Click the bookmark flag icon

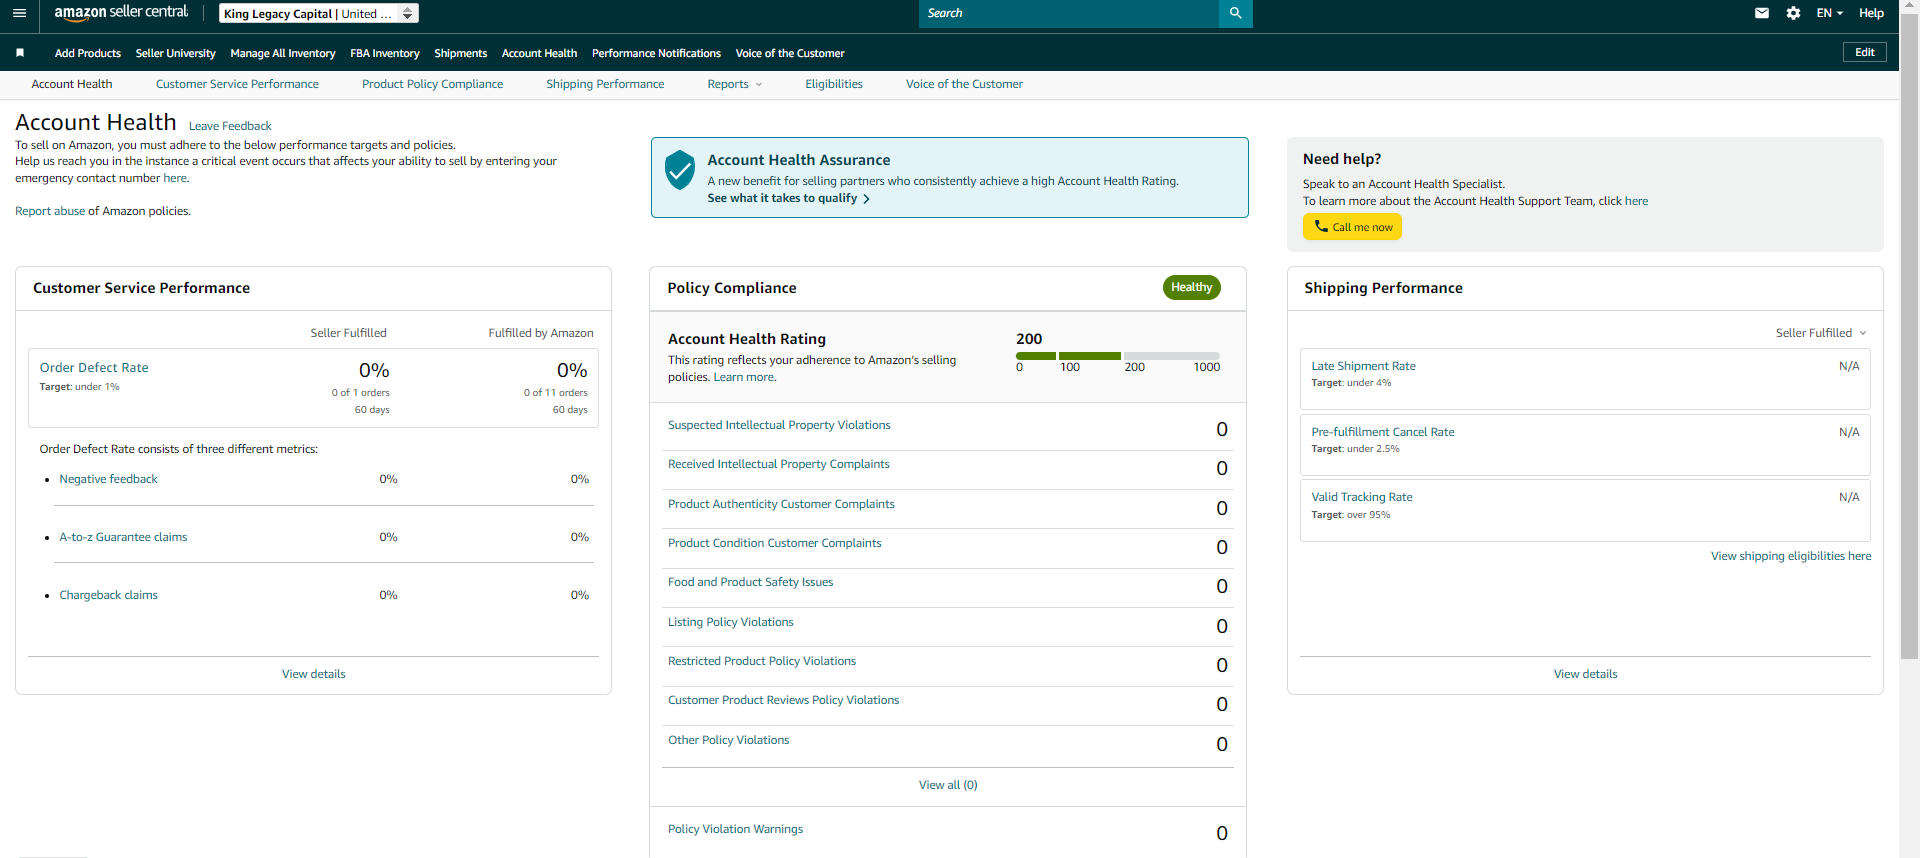click(20, 53)
